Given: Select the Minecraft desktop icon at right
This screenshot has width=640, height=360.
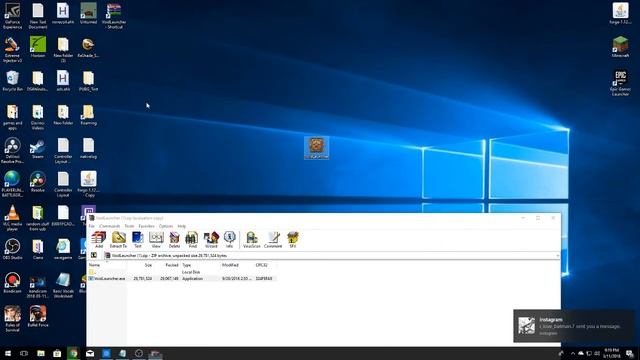Looking at the screenshot, I should point(620,47).
